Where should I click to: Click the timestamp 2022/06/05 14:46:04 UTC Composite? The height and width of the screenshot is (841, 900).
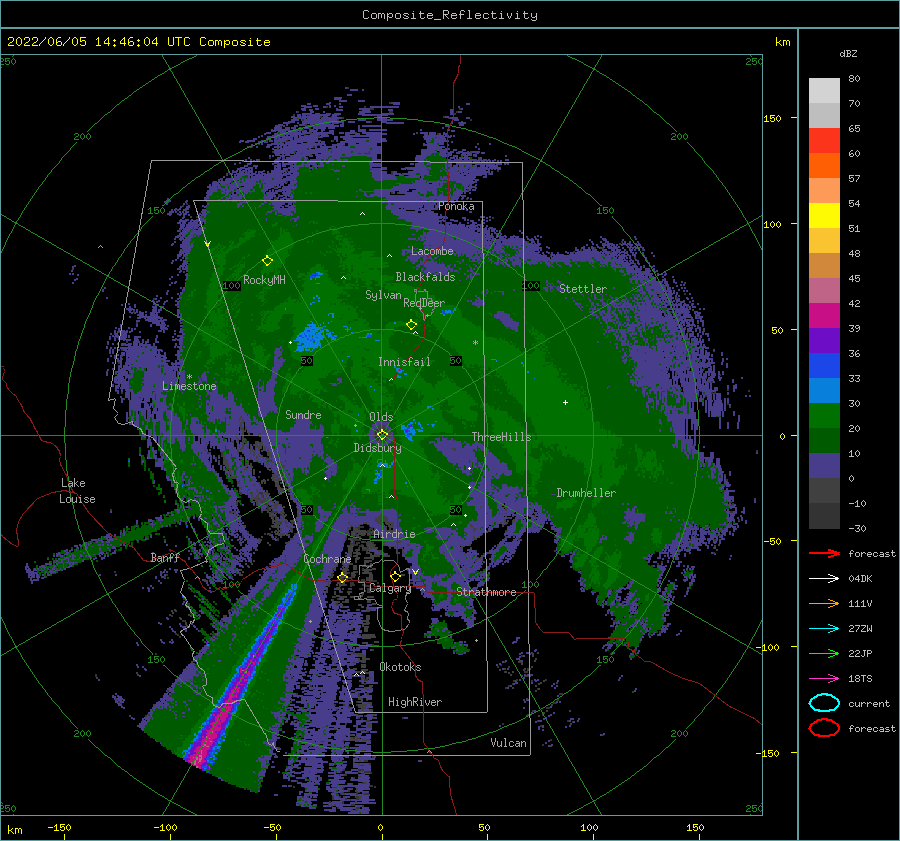pos(138,42)
